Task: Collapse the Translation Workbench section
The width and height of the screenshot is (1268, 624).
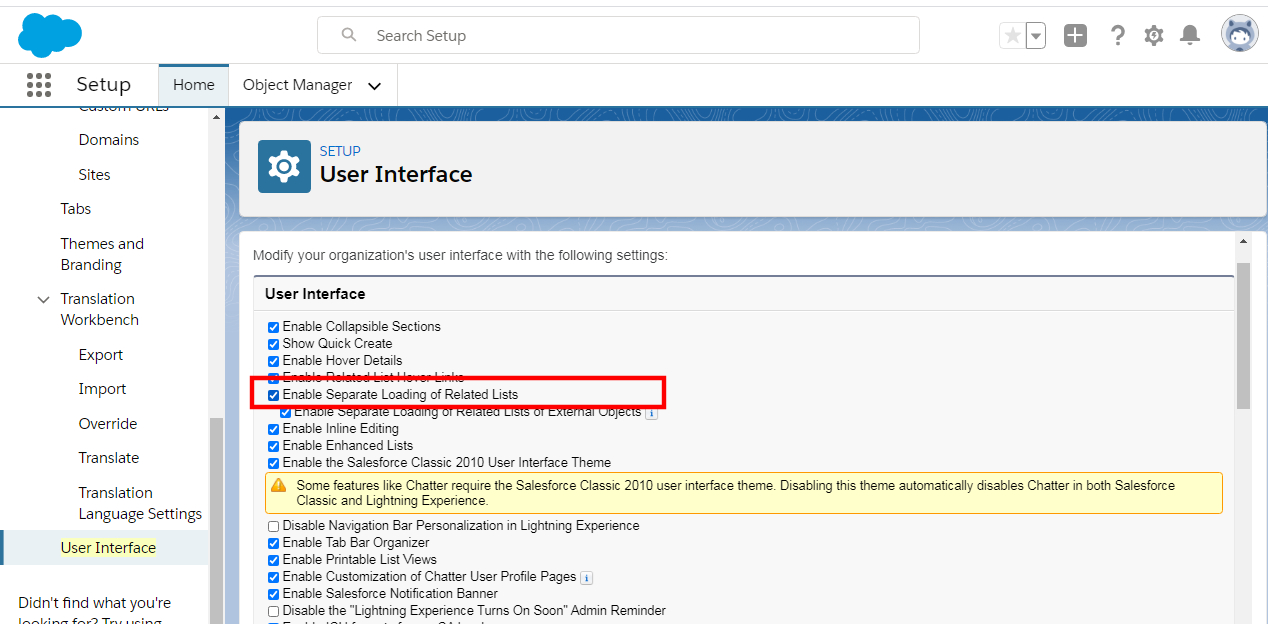Action: point(42,299)
